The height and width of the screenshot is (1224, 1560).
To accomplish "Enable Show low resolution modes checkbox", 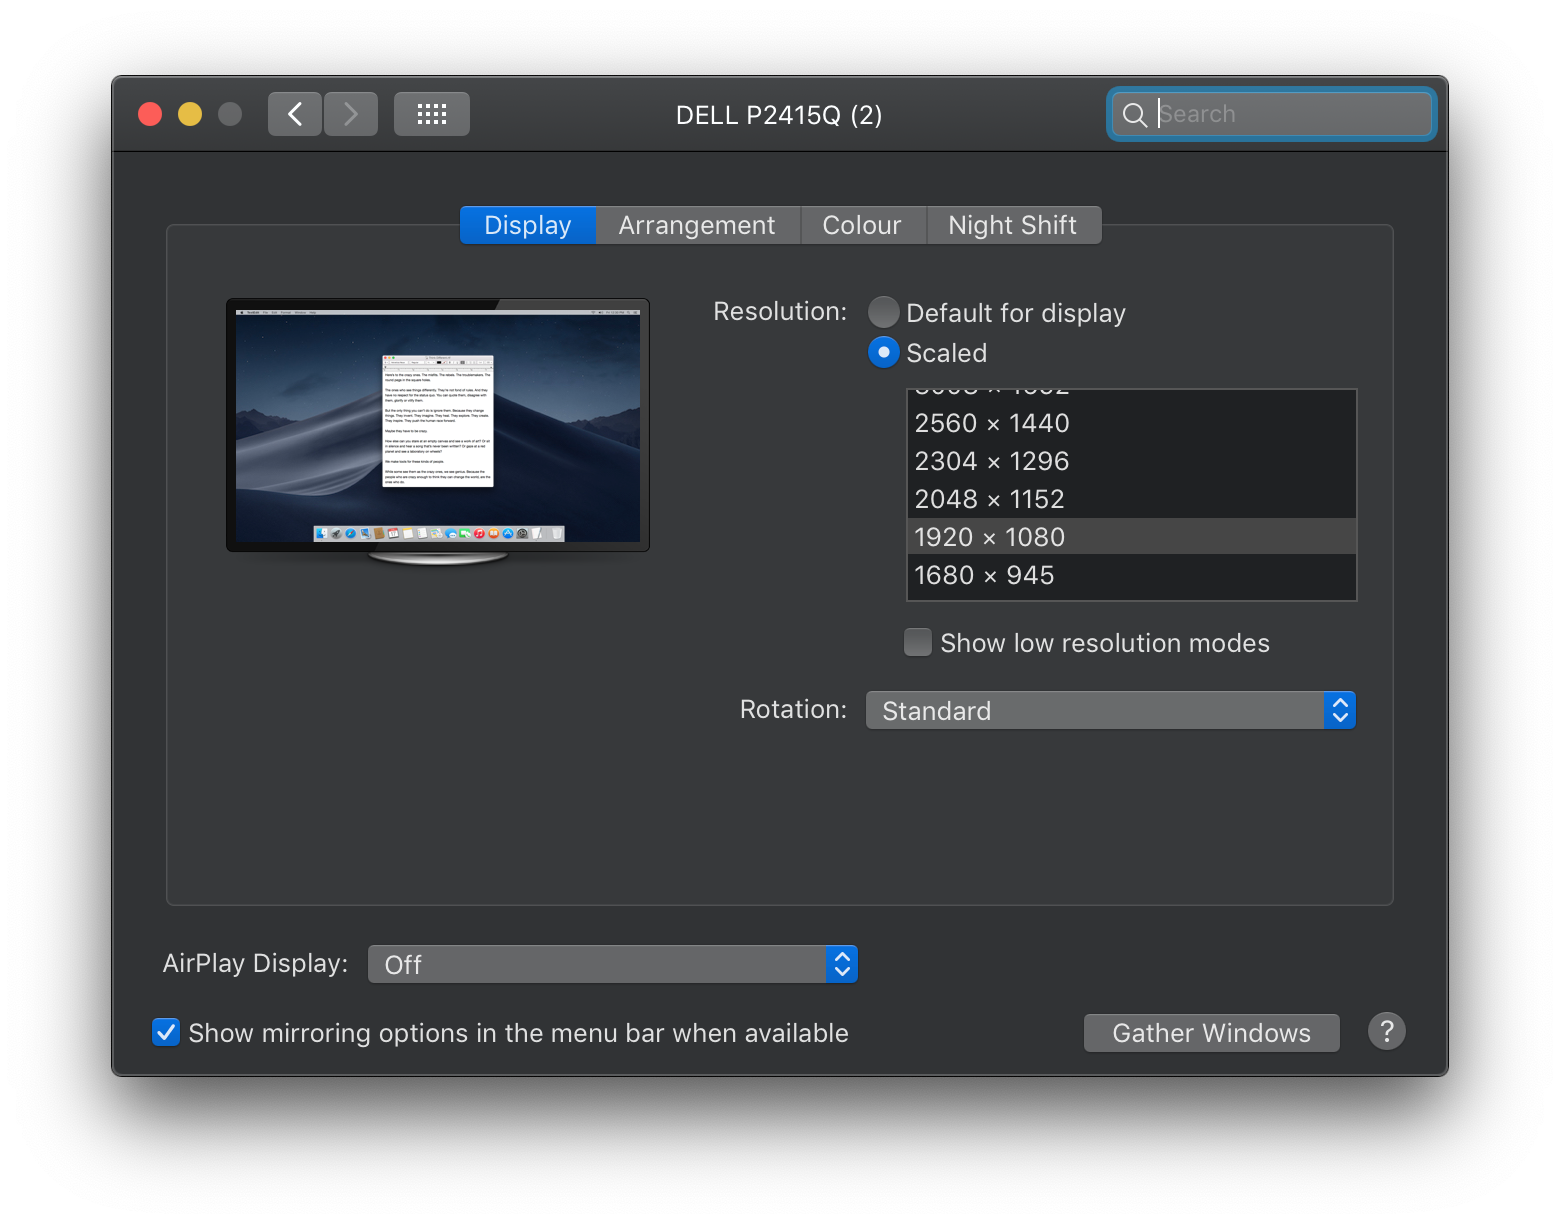I will click(917, 642).
